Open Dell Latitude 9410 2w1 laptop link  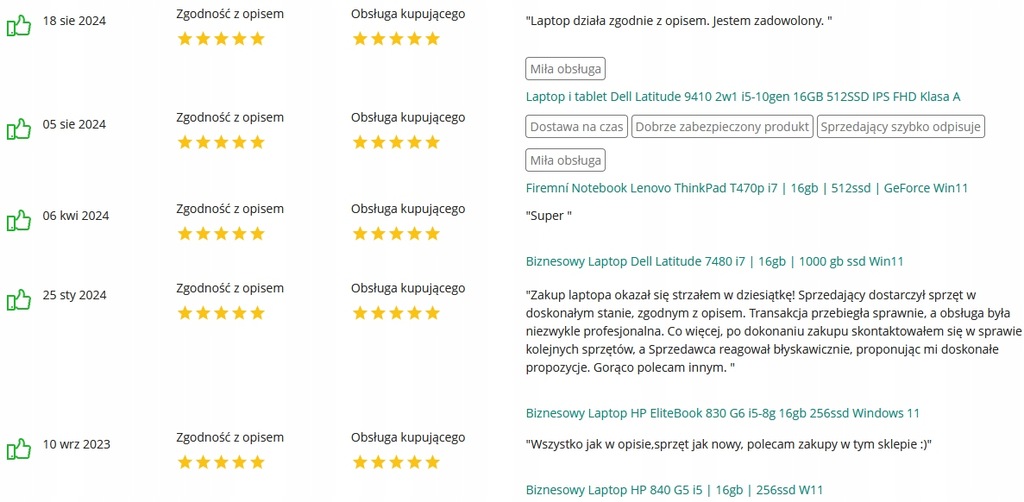tap(743, 97)
